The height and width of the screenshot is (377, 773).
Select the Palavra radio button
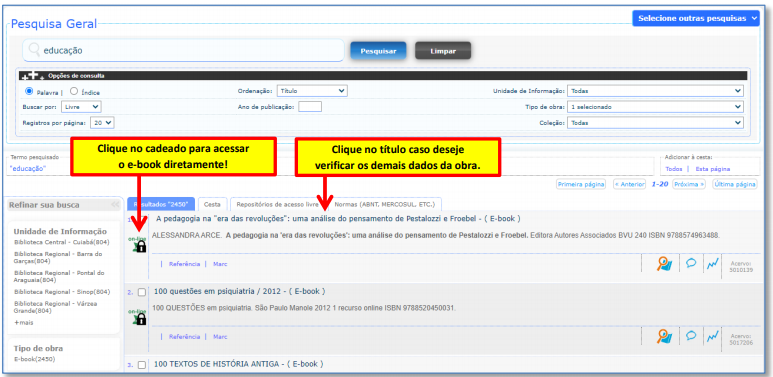[29, 91]
